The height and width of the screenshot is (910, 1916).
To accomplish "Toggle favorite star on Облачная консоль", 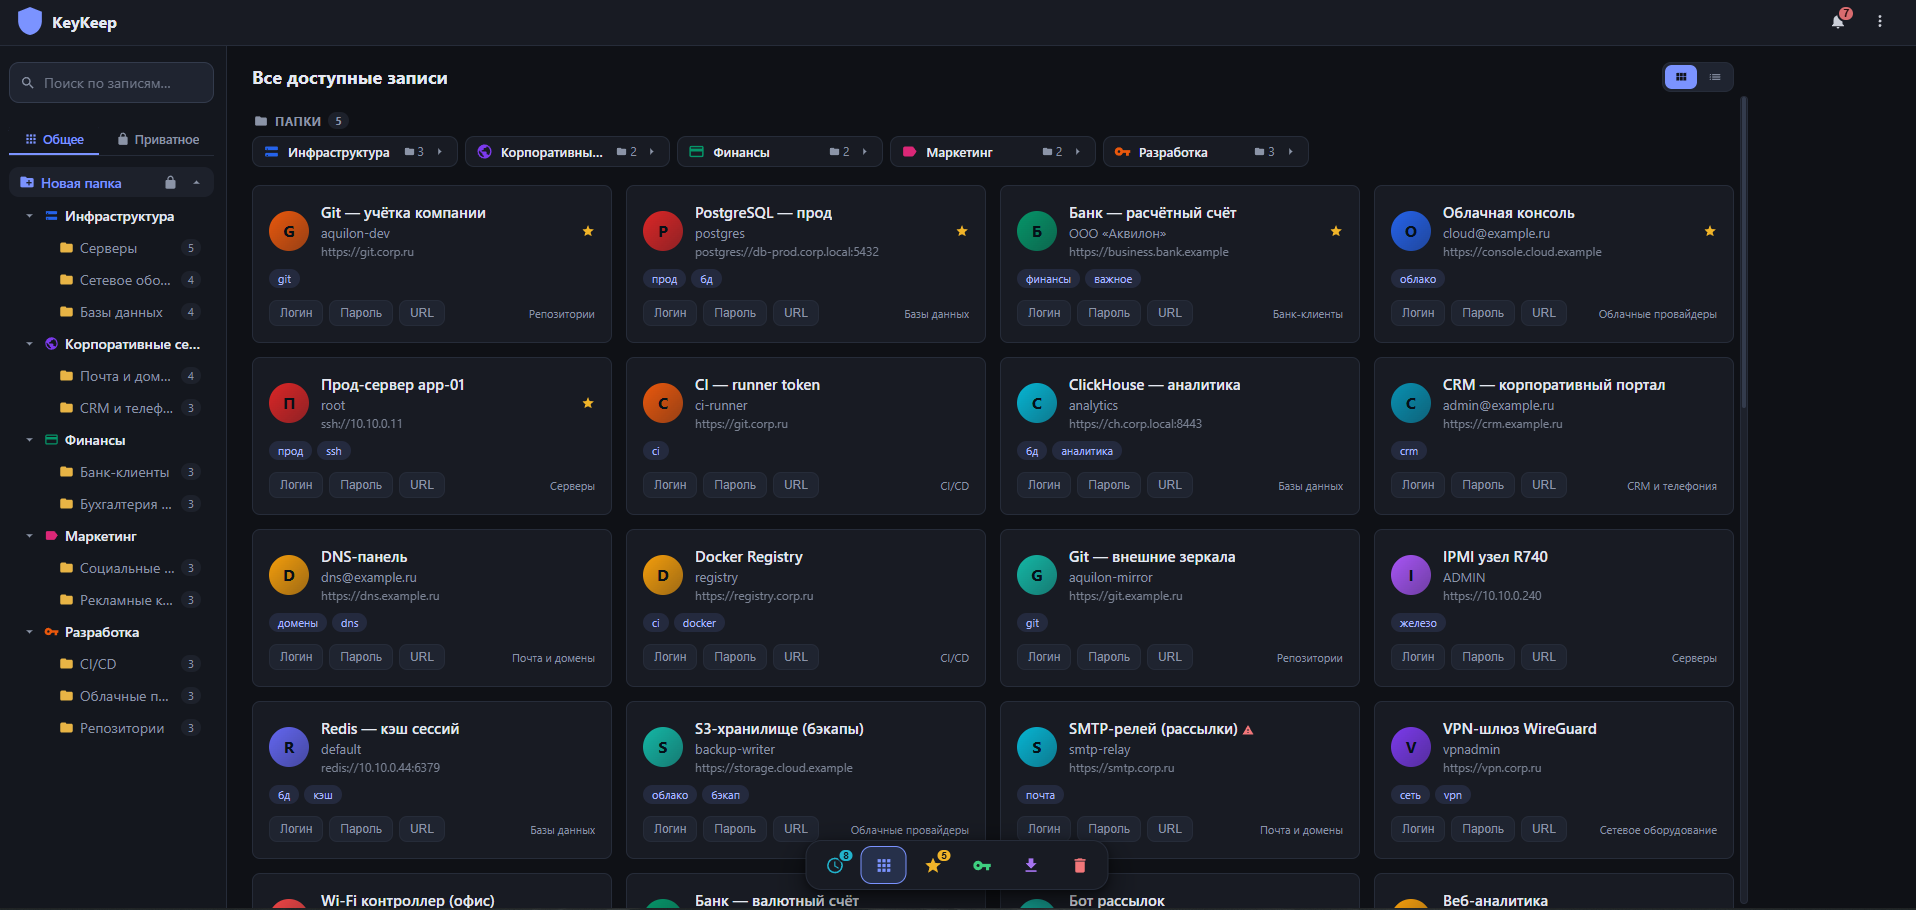I will (x=1710, y=232).
